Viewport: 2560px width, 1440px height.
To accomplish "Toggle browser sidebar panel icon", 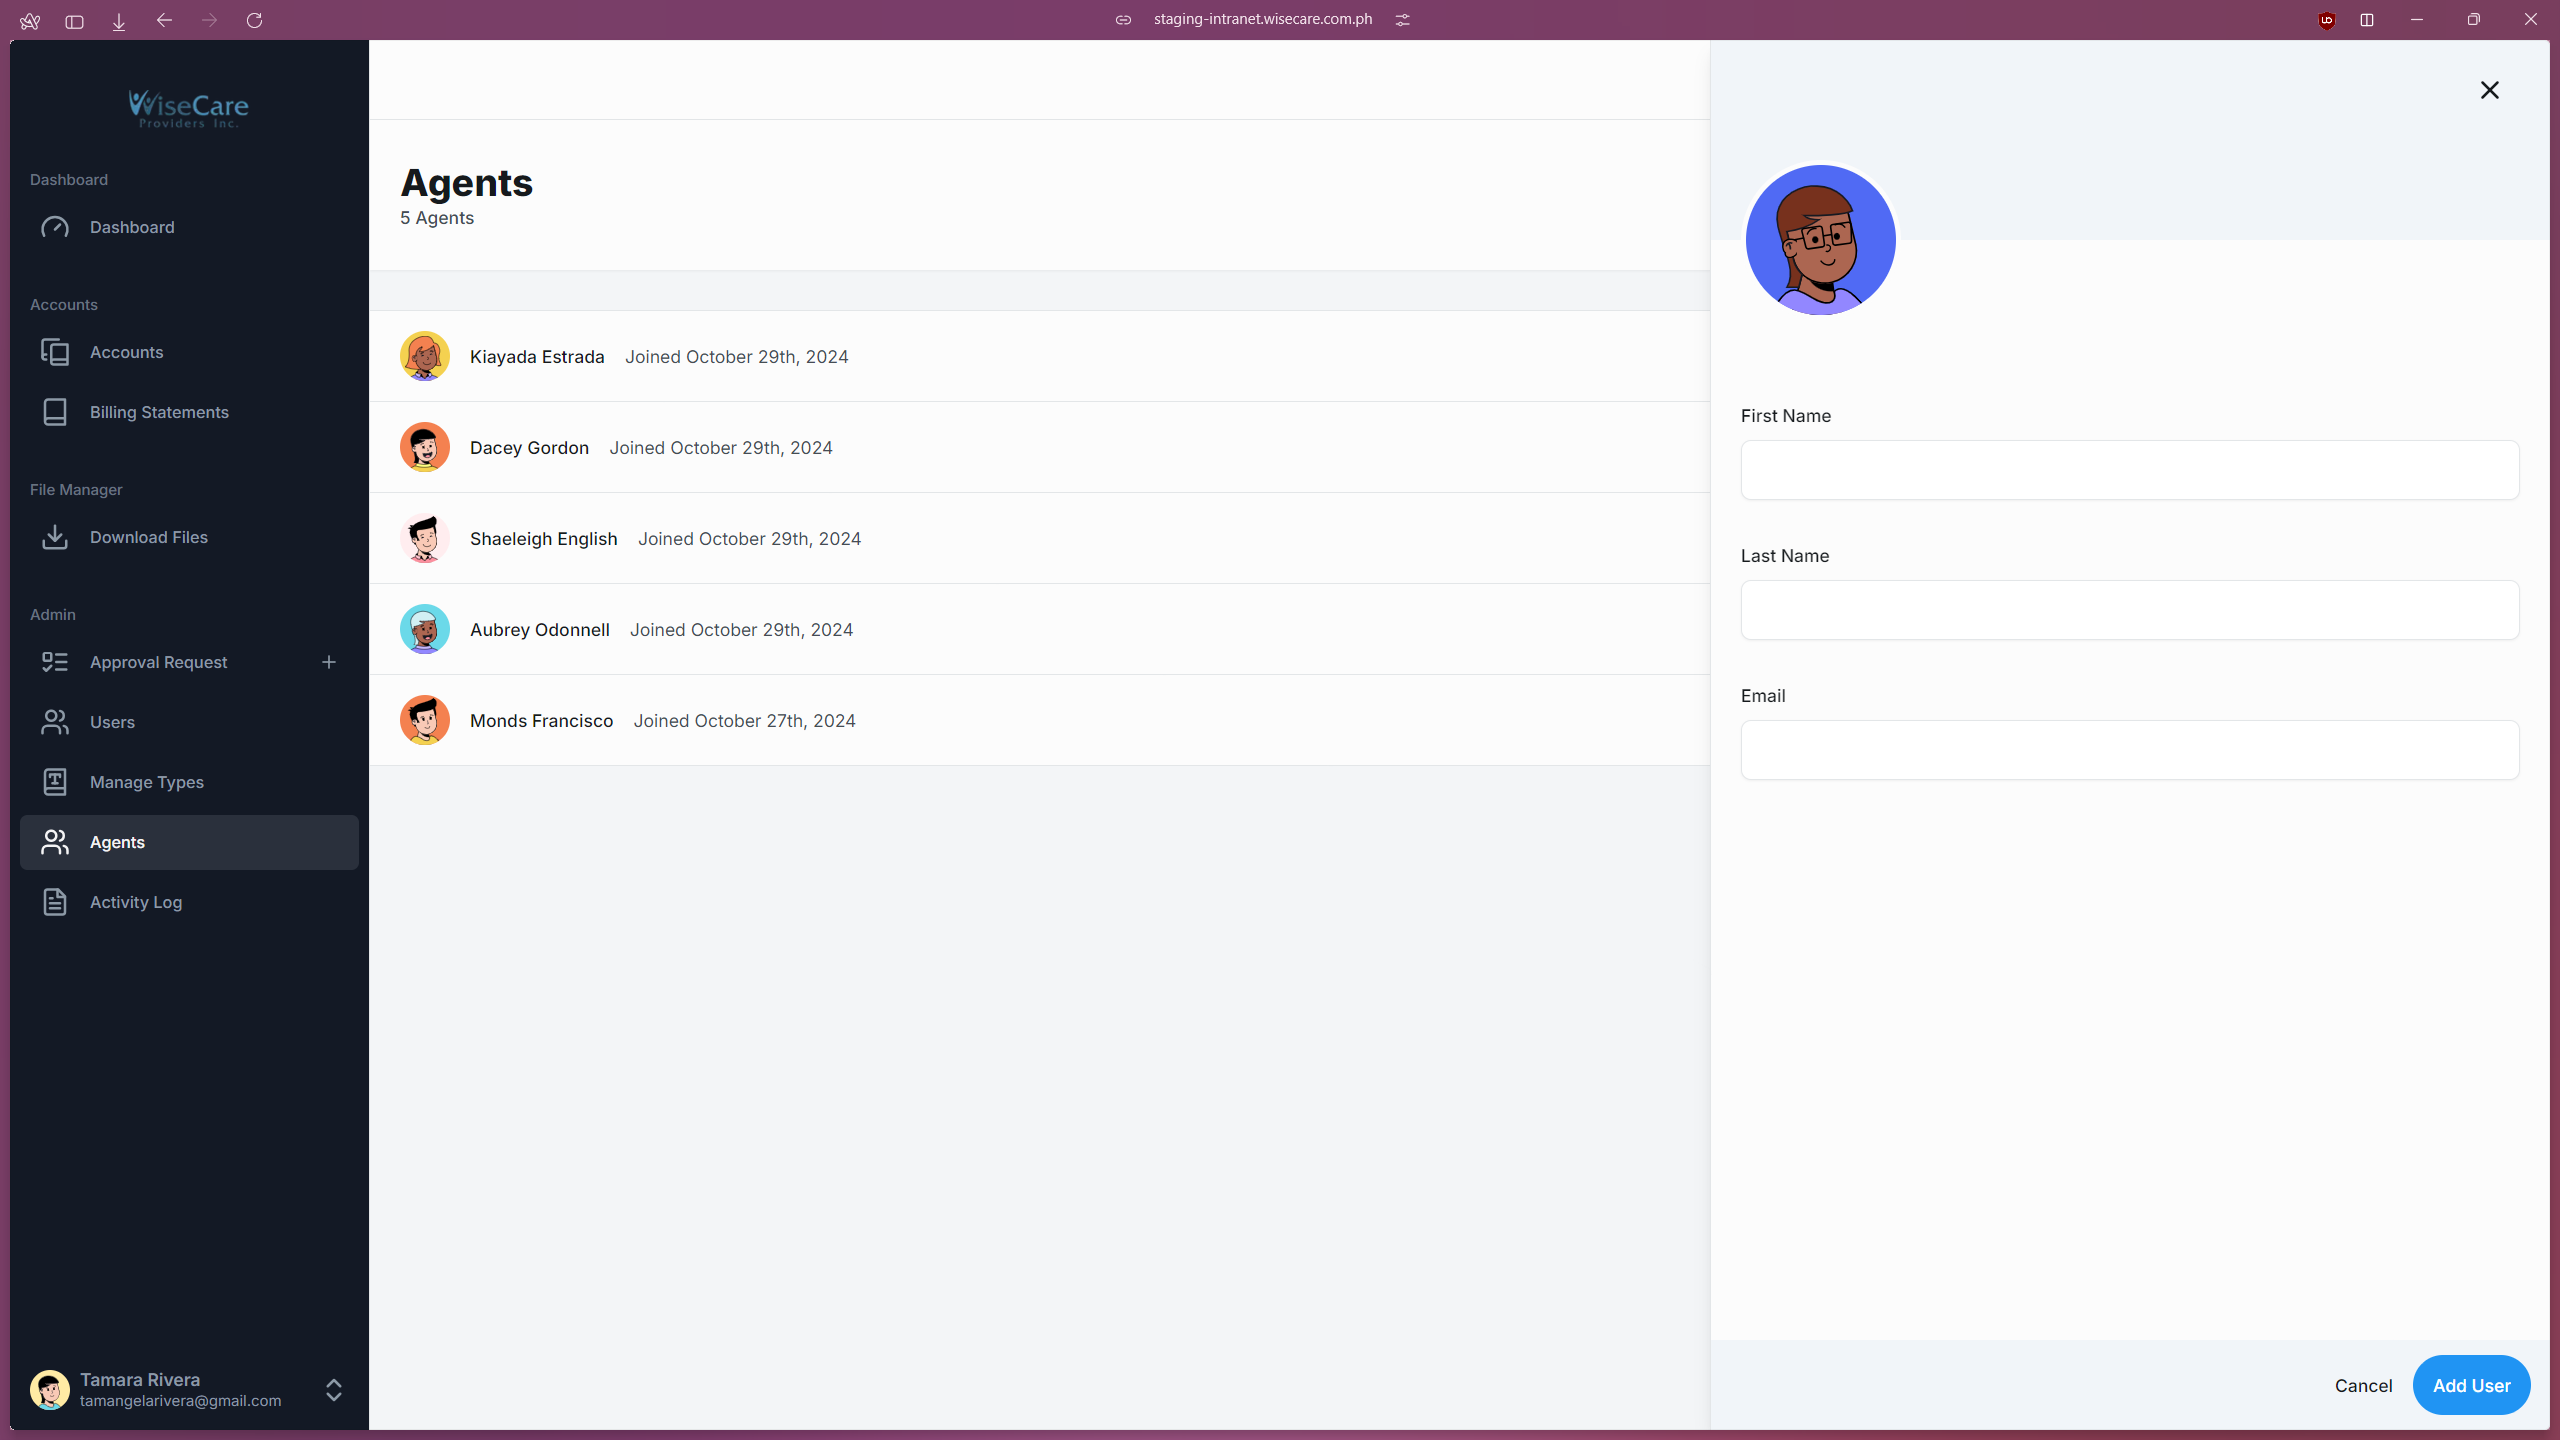I will click(74, 21).
